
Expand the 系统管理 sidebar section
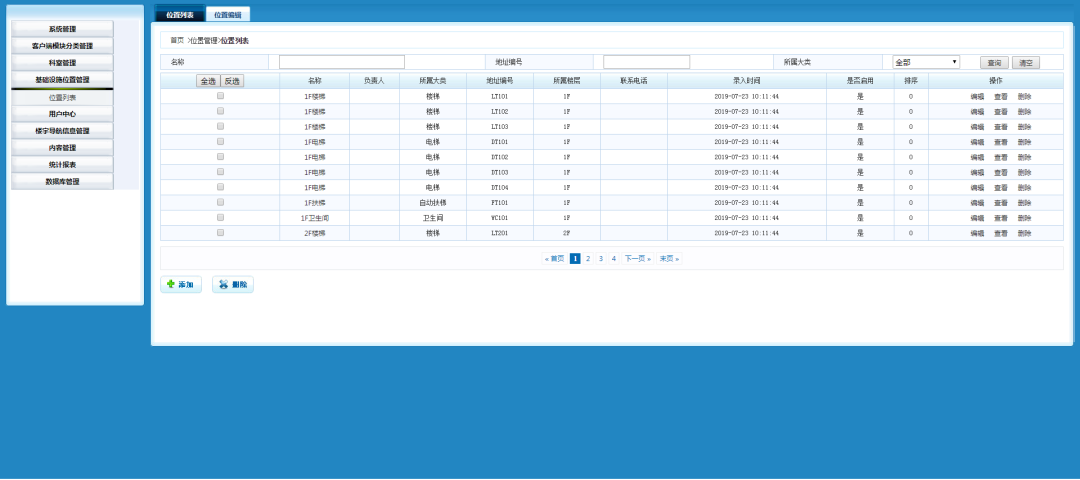[x=62, y=29]
